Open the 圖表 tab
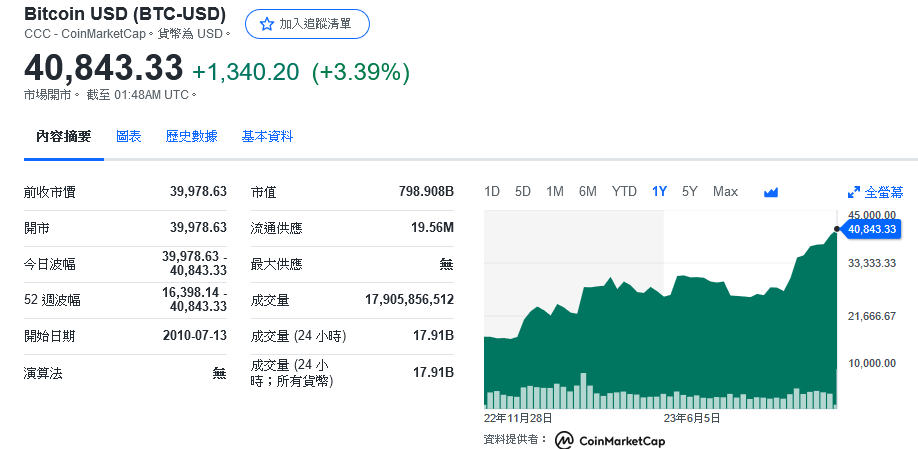This screenshot has width=918, height=449. (x=129, y=137)
